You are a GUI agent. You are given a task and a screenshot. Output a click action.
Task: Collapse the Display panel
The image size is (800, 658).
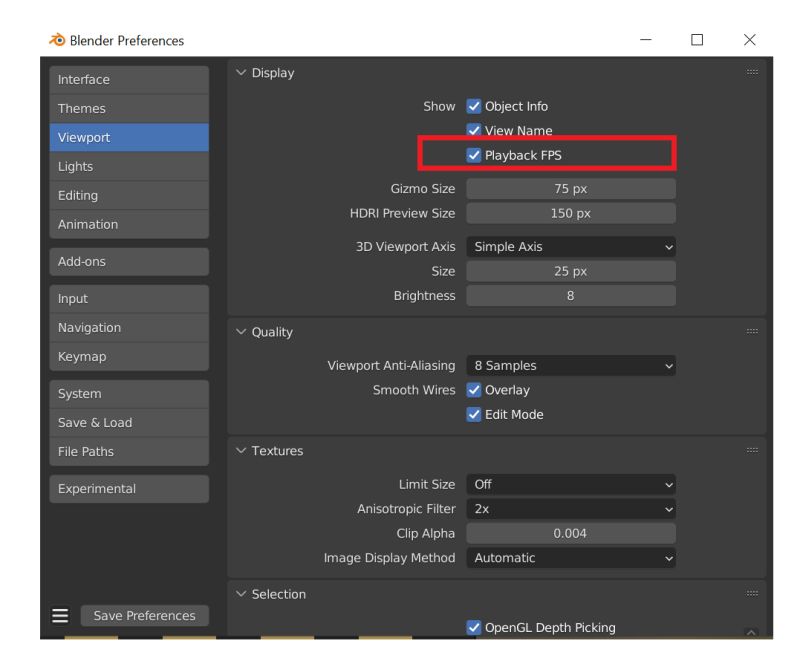click(241, 72)
